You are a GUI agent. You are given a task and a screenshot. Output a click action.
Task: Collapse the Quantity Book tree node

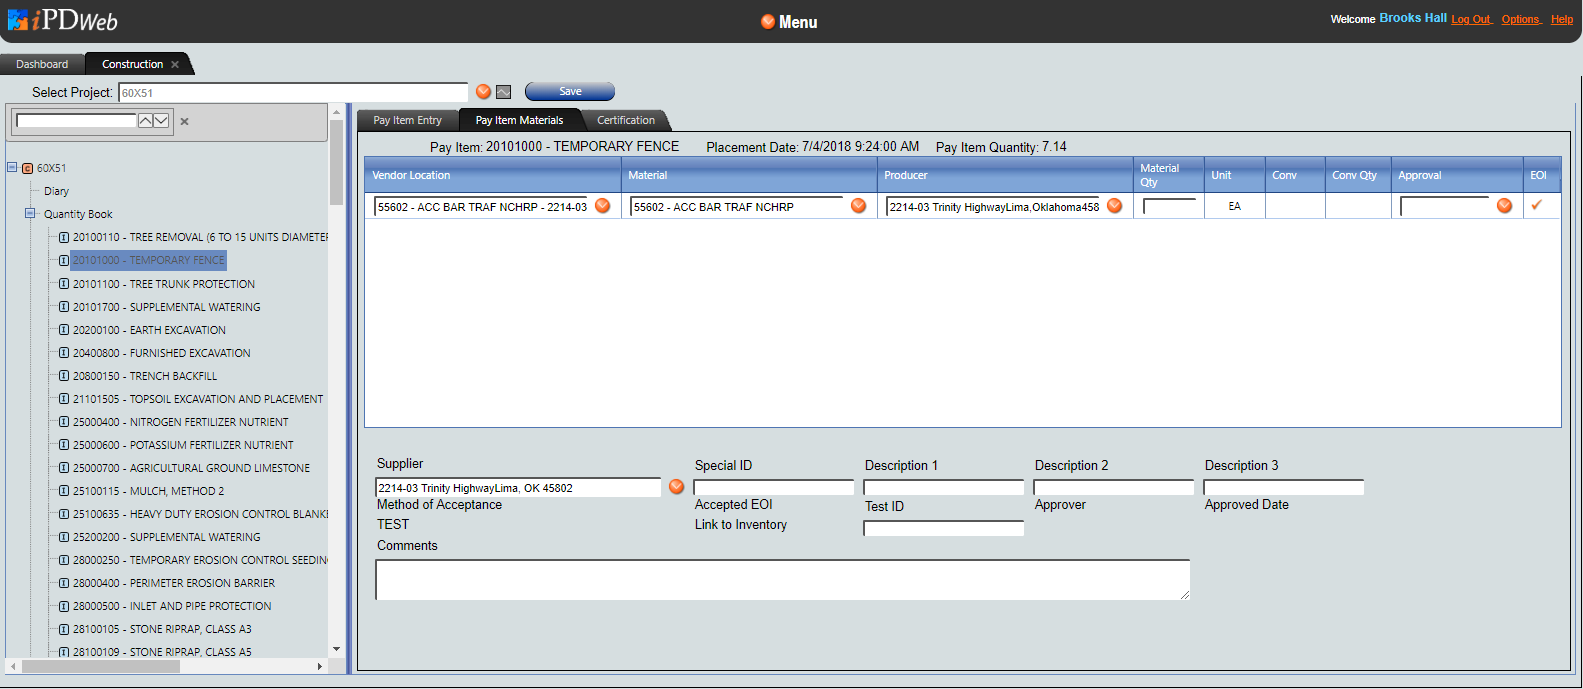coord(30,214)
